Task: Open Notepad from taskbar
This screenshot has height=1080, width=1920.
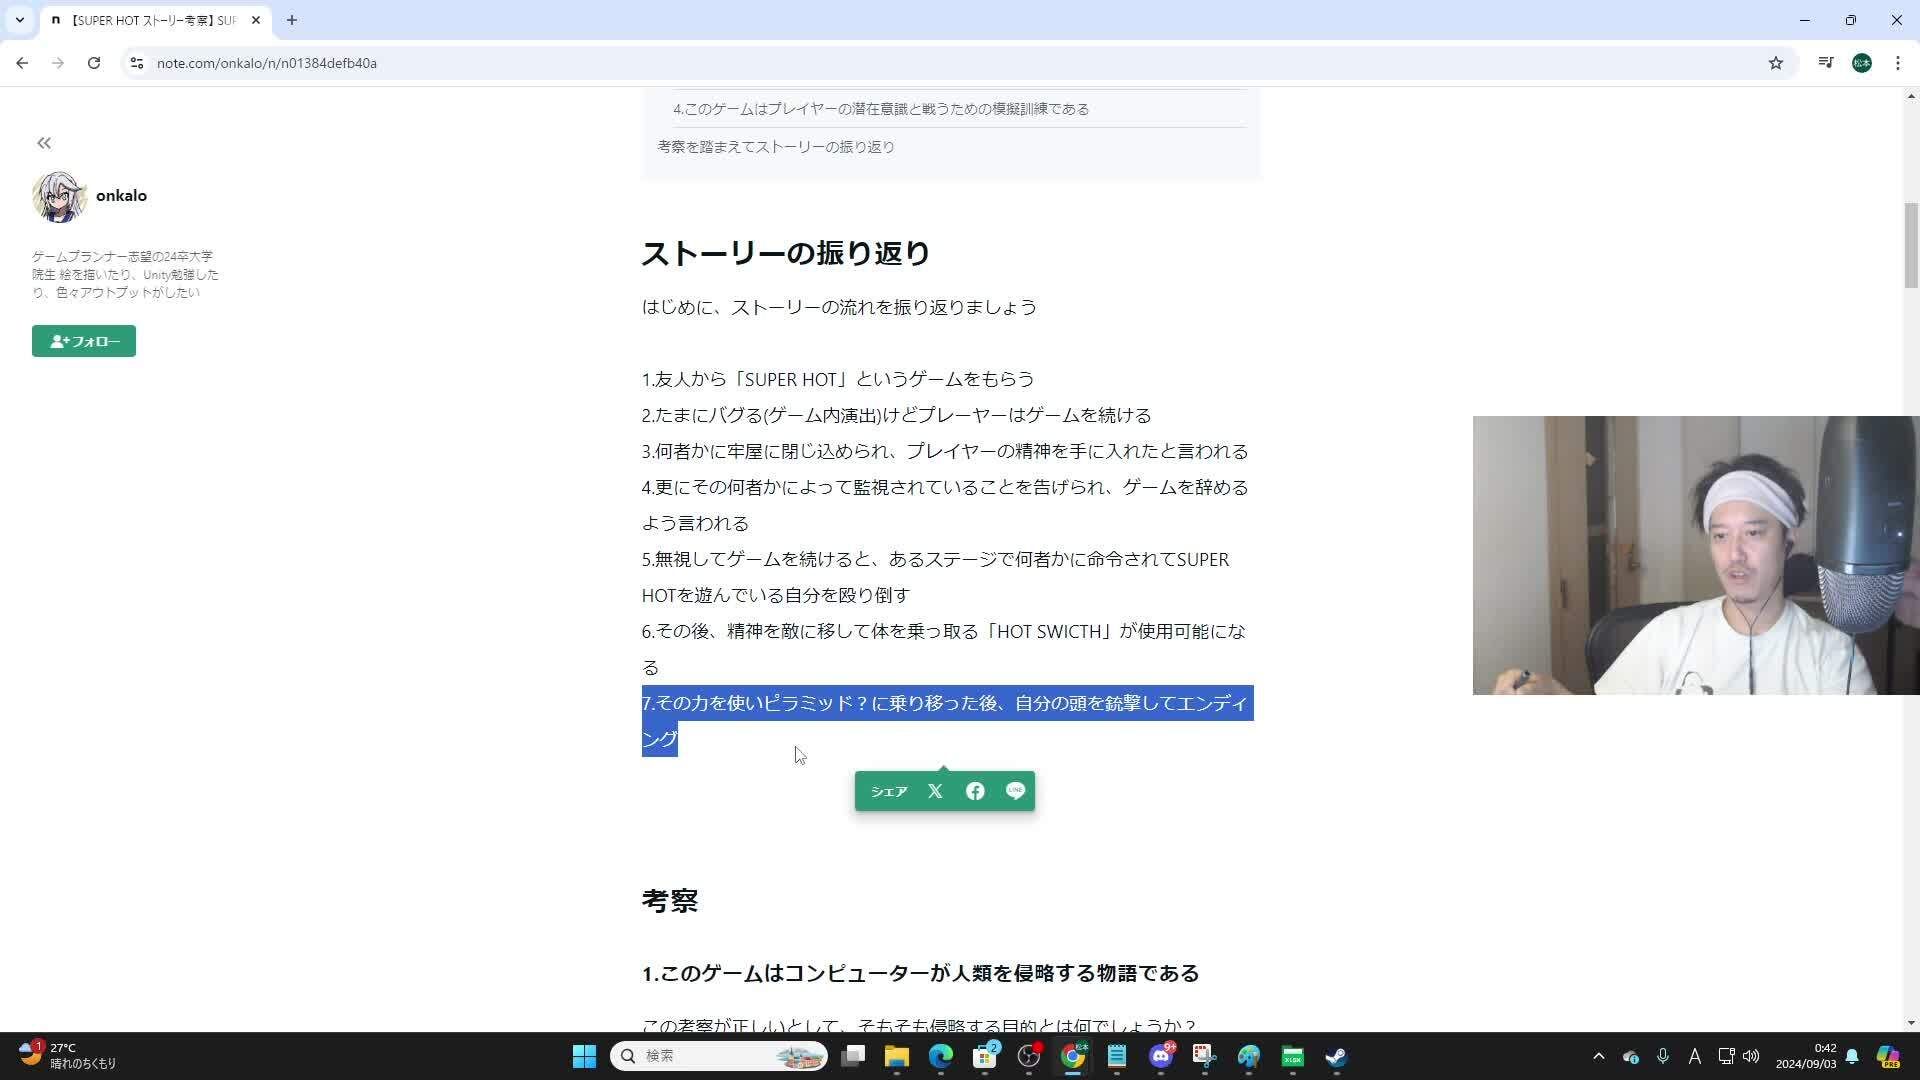Action: (x=1117, y=1056)
